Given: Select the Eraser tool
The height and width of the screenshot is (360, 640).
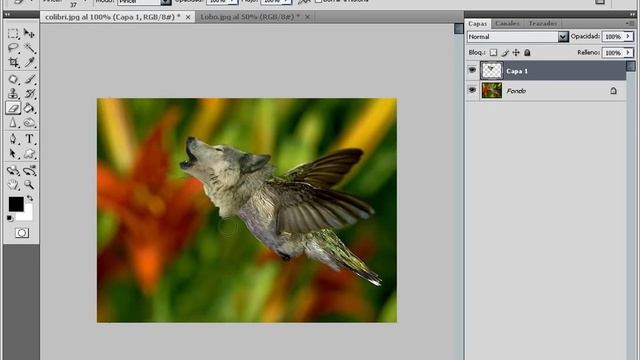Looking at the screenshot, I should pos(13,108).
